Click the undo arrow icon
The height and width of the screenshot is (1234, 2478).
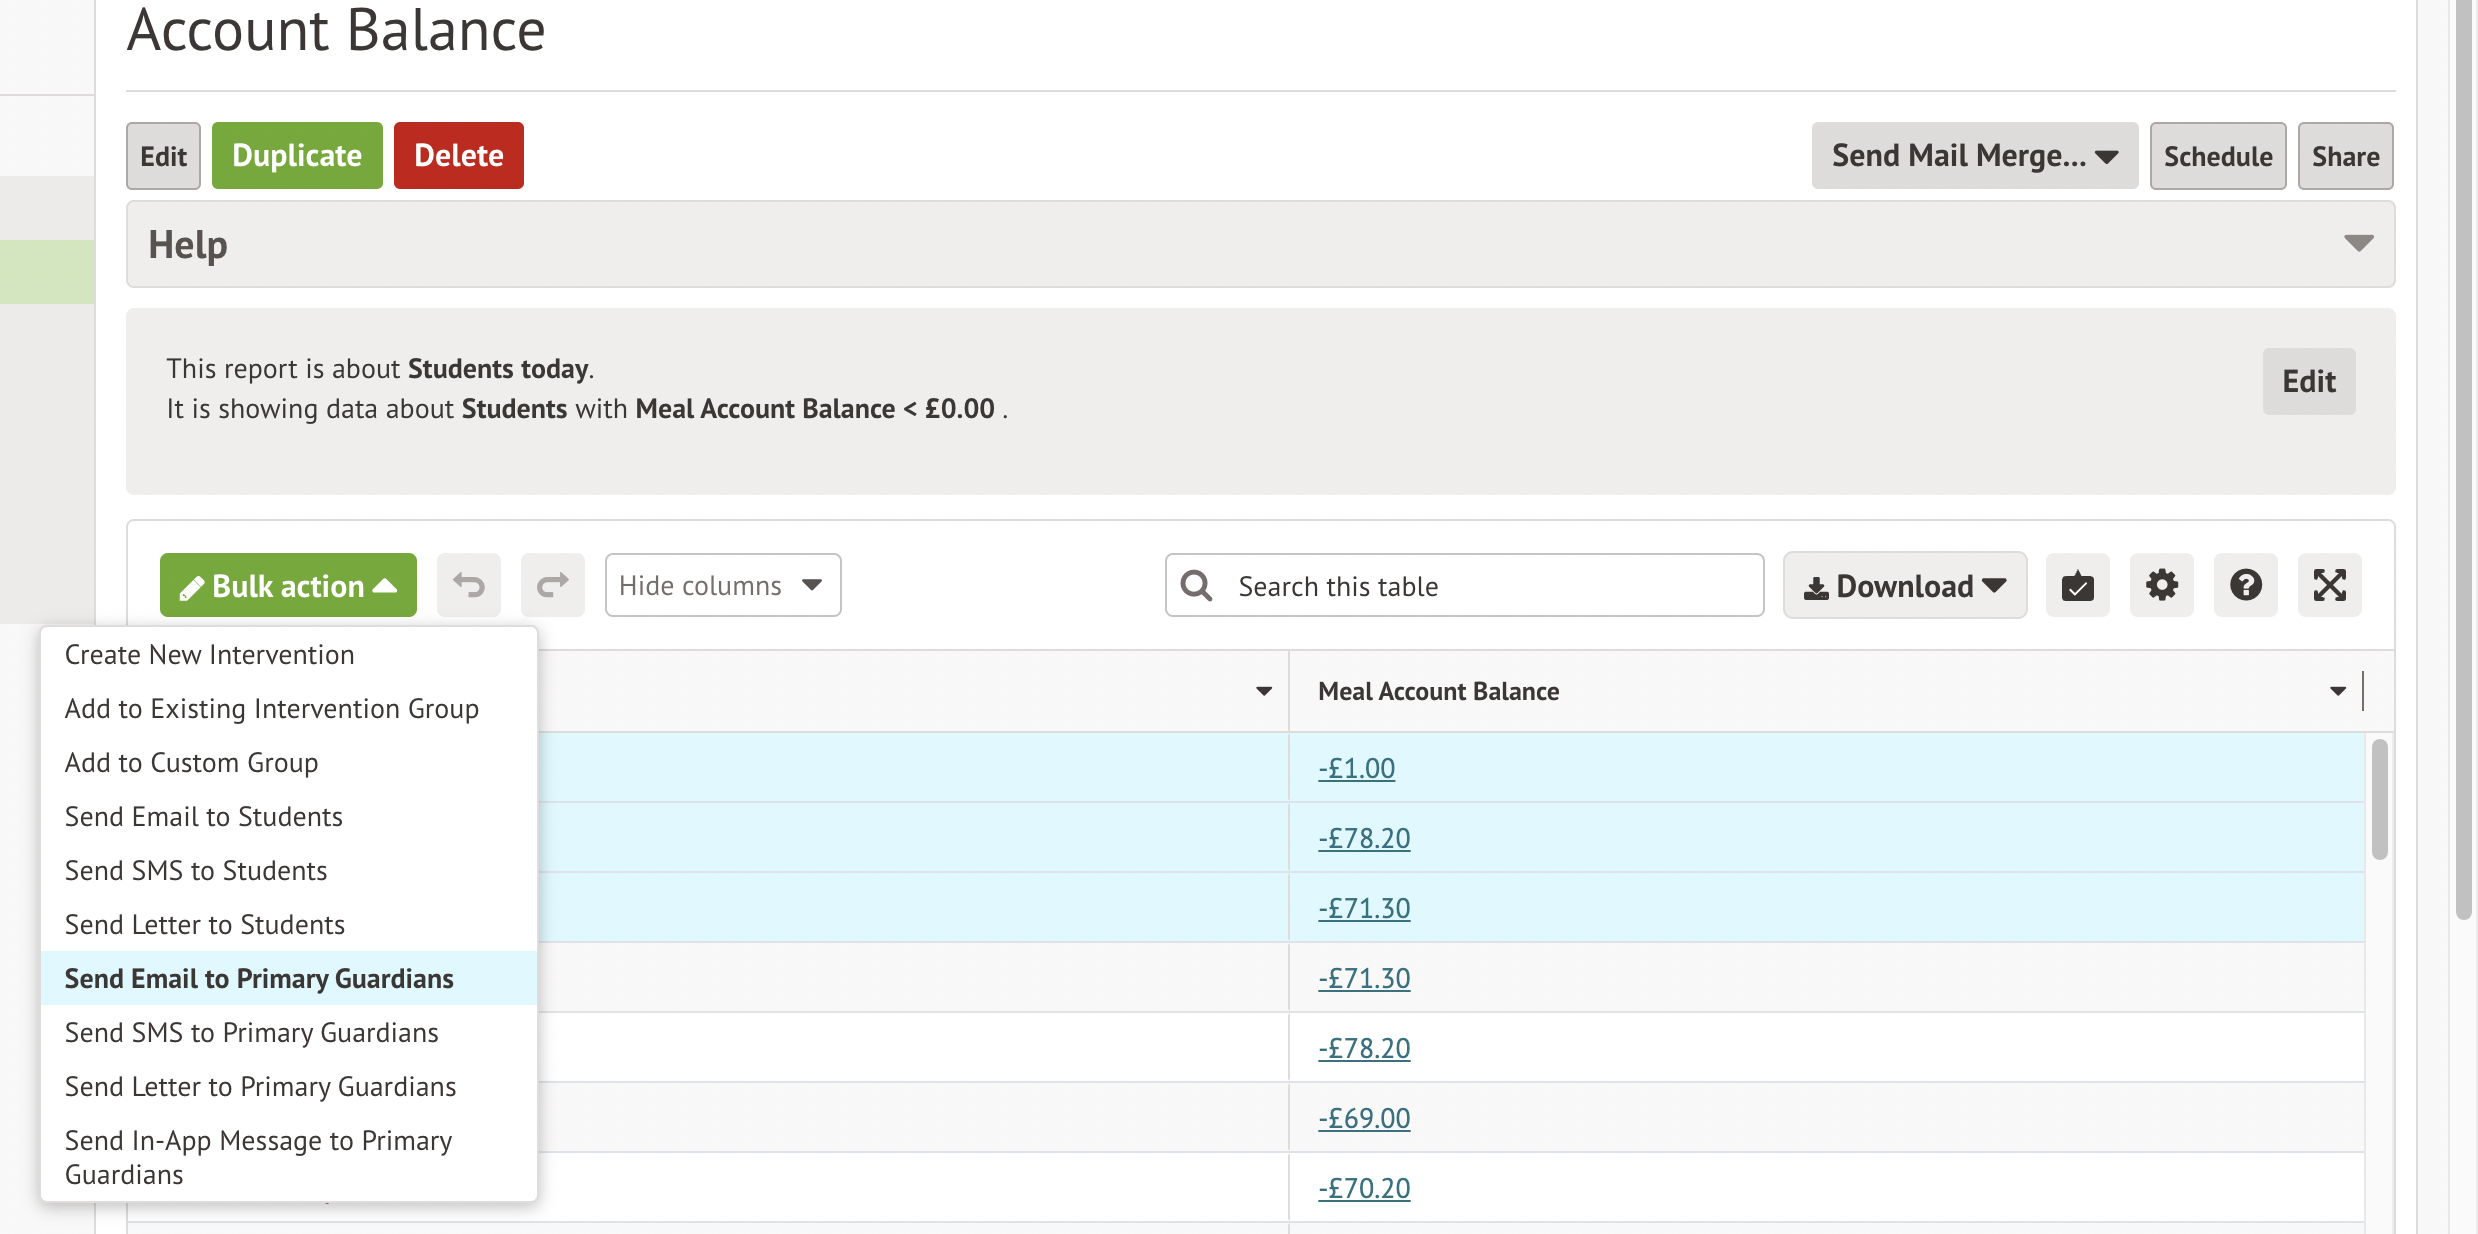pyautogui.click(x=468, y=585)
